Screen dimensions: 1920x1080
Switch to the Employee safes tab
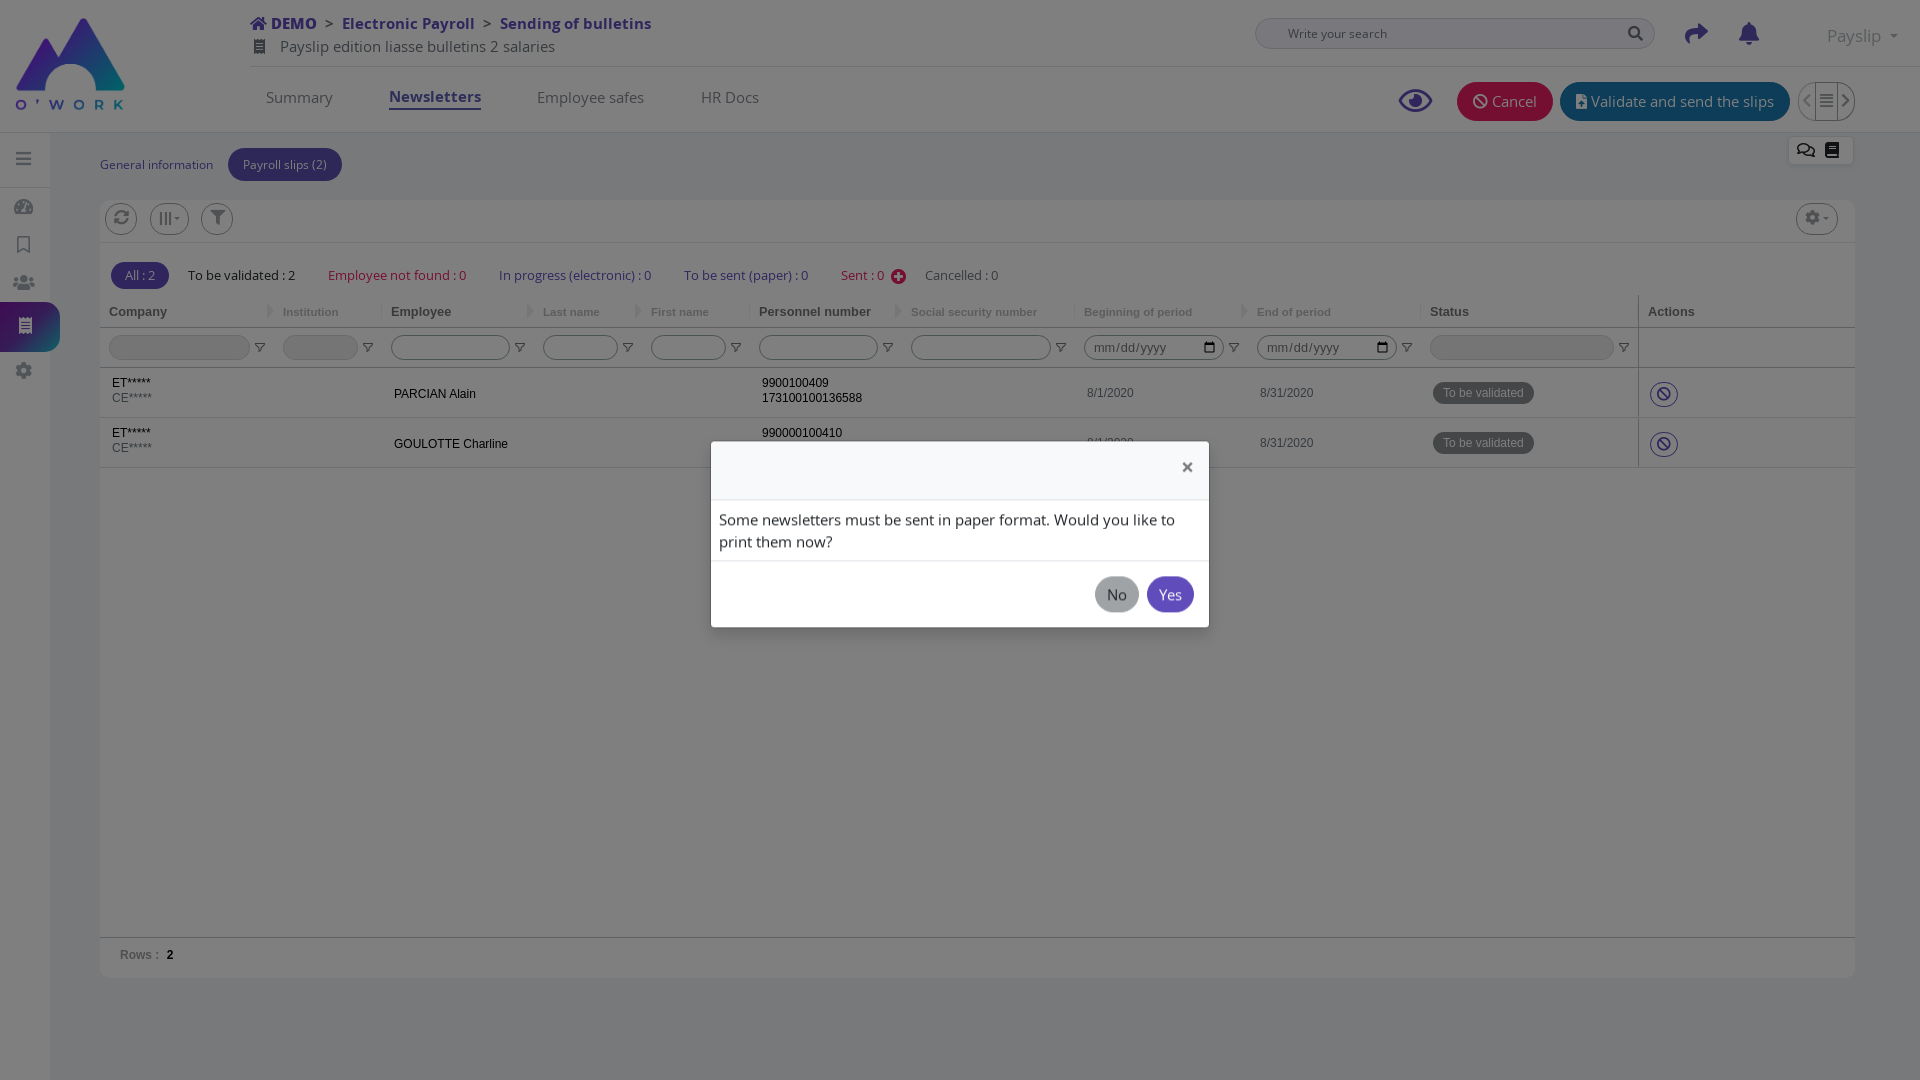590,98
